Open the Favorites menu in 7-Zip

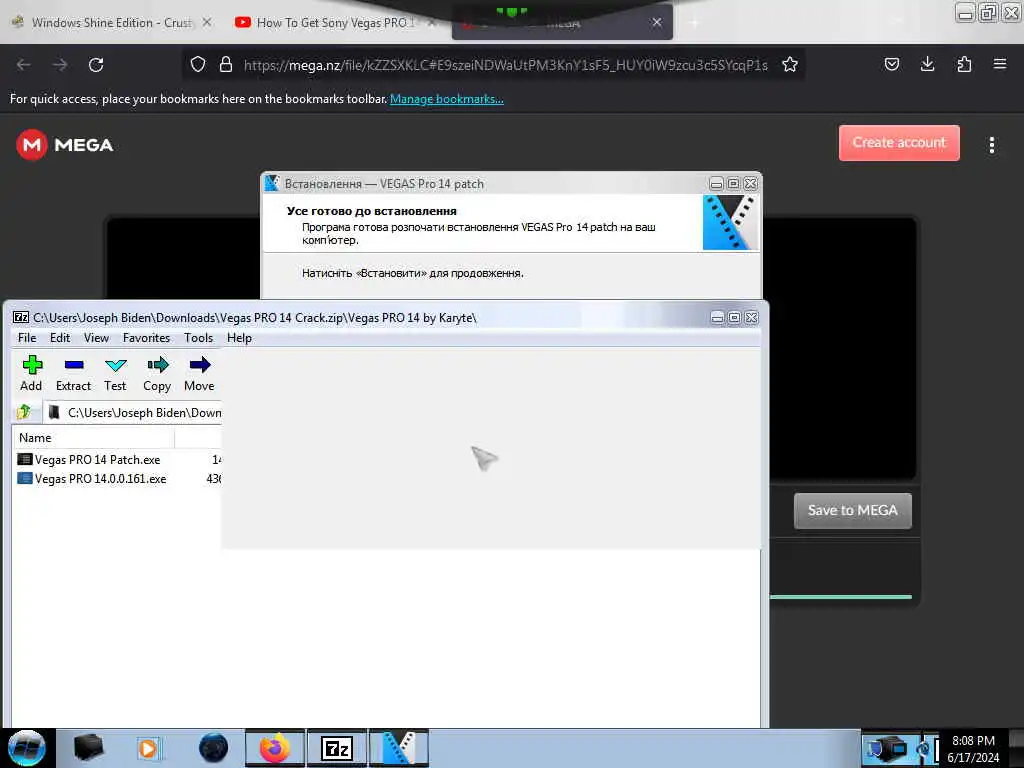[146, 338]
